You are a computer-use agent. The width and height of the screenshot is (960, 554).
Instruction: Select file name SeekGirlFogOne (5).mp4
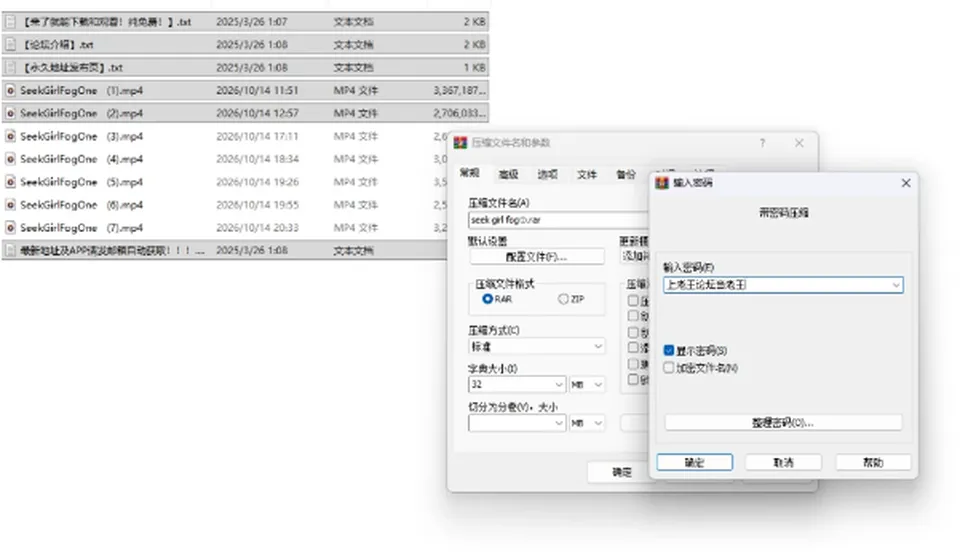(81, 182)
